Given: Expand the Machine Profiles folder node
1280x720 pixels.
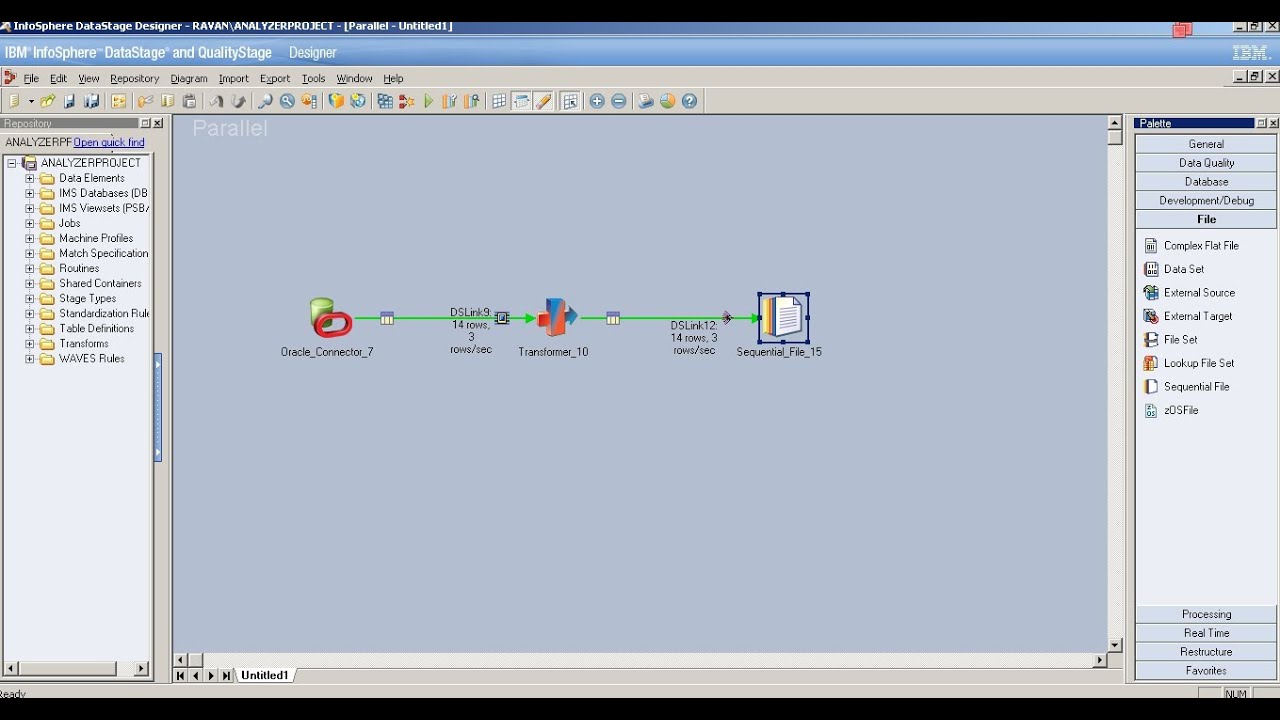Looking at the screenshot, I should point(30,239).
